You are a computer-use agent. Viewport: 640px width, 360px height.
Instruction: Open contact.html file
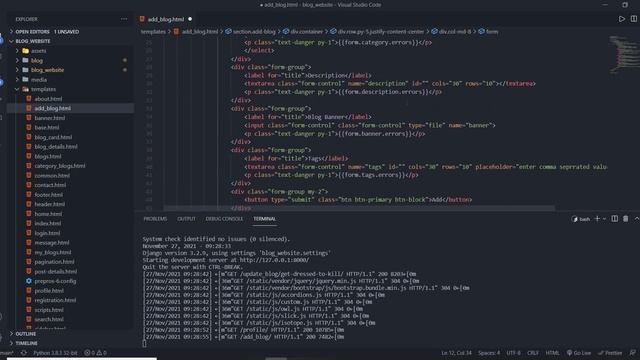(x=50, y=185)
